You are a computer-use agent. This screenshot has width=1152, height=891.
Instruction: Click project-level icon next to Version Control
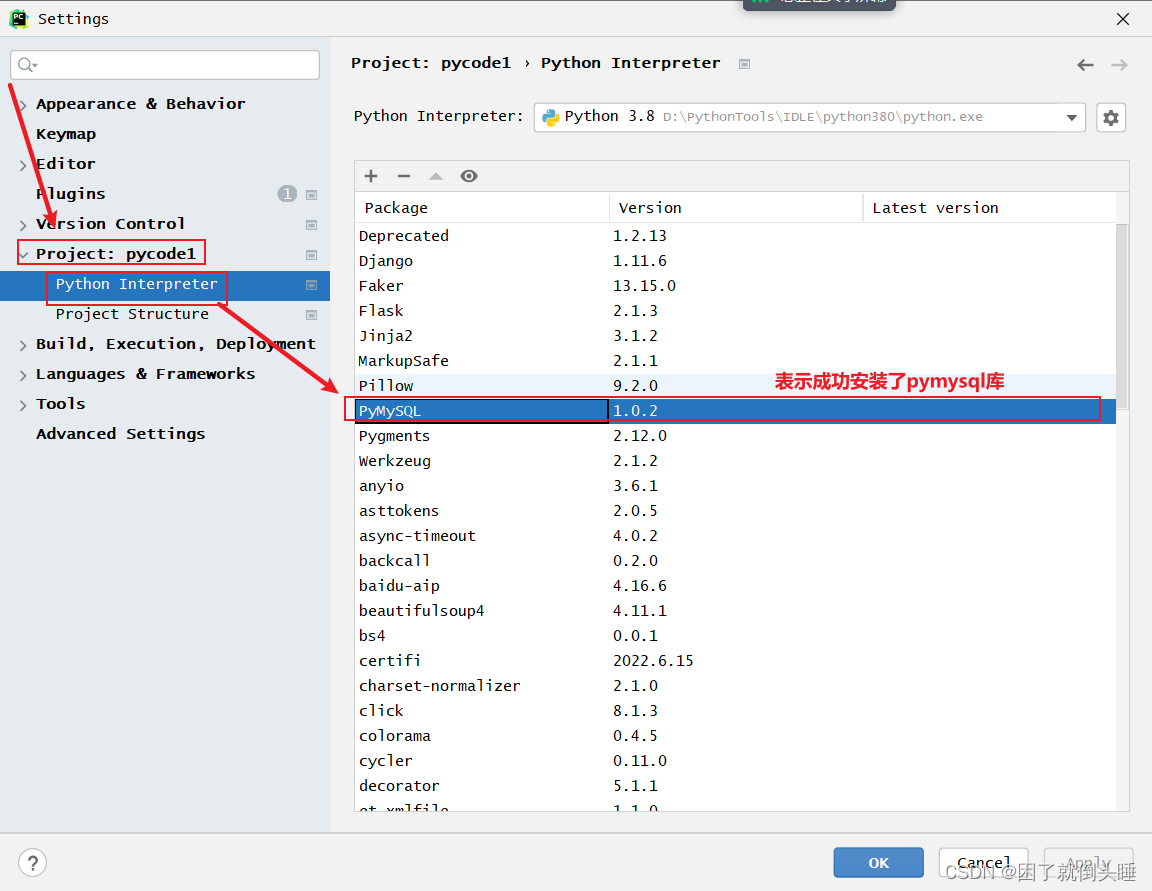(x=312, y=225)
